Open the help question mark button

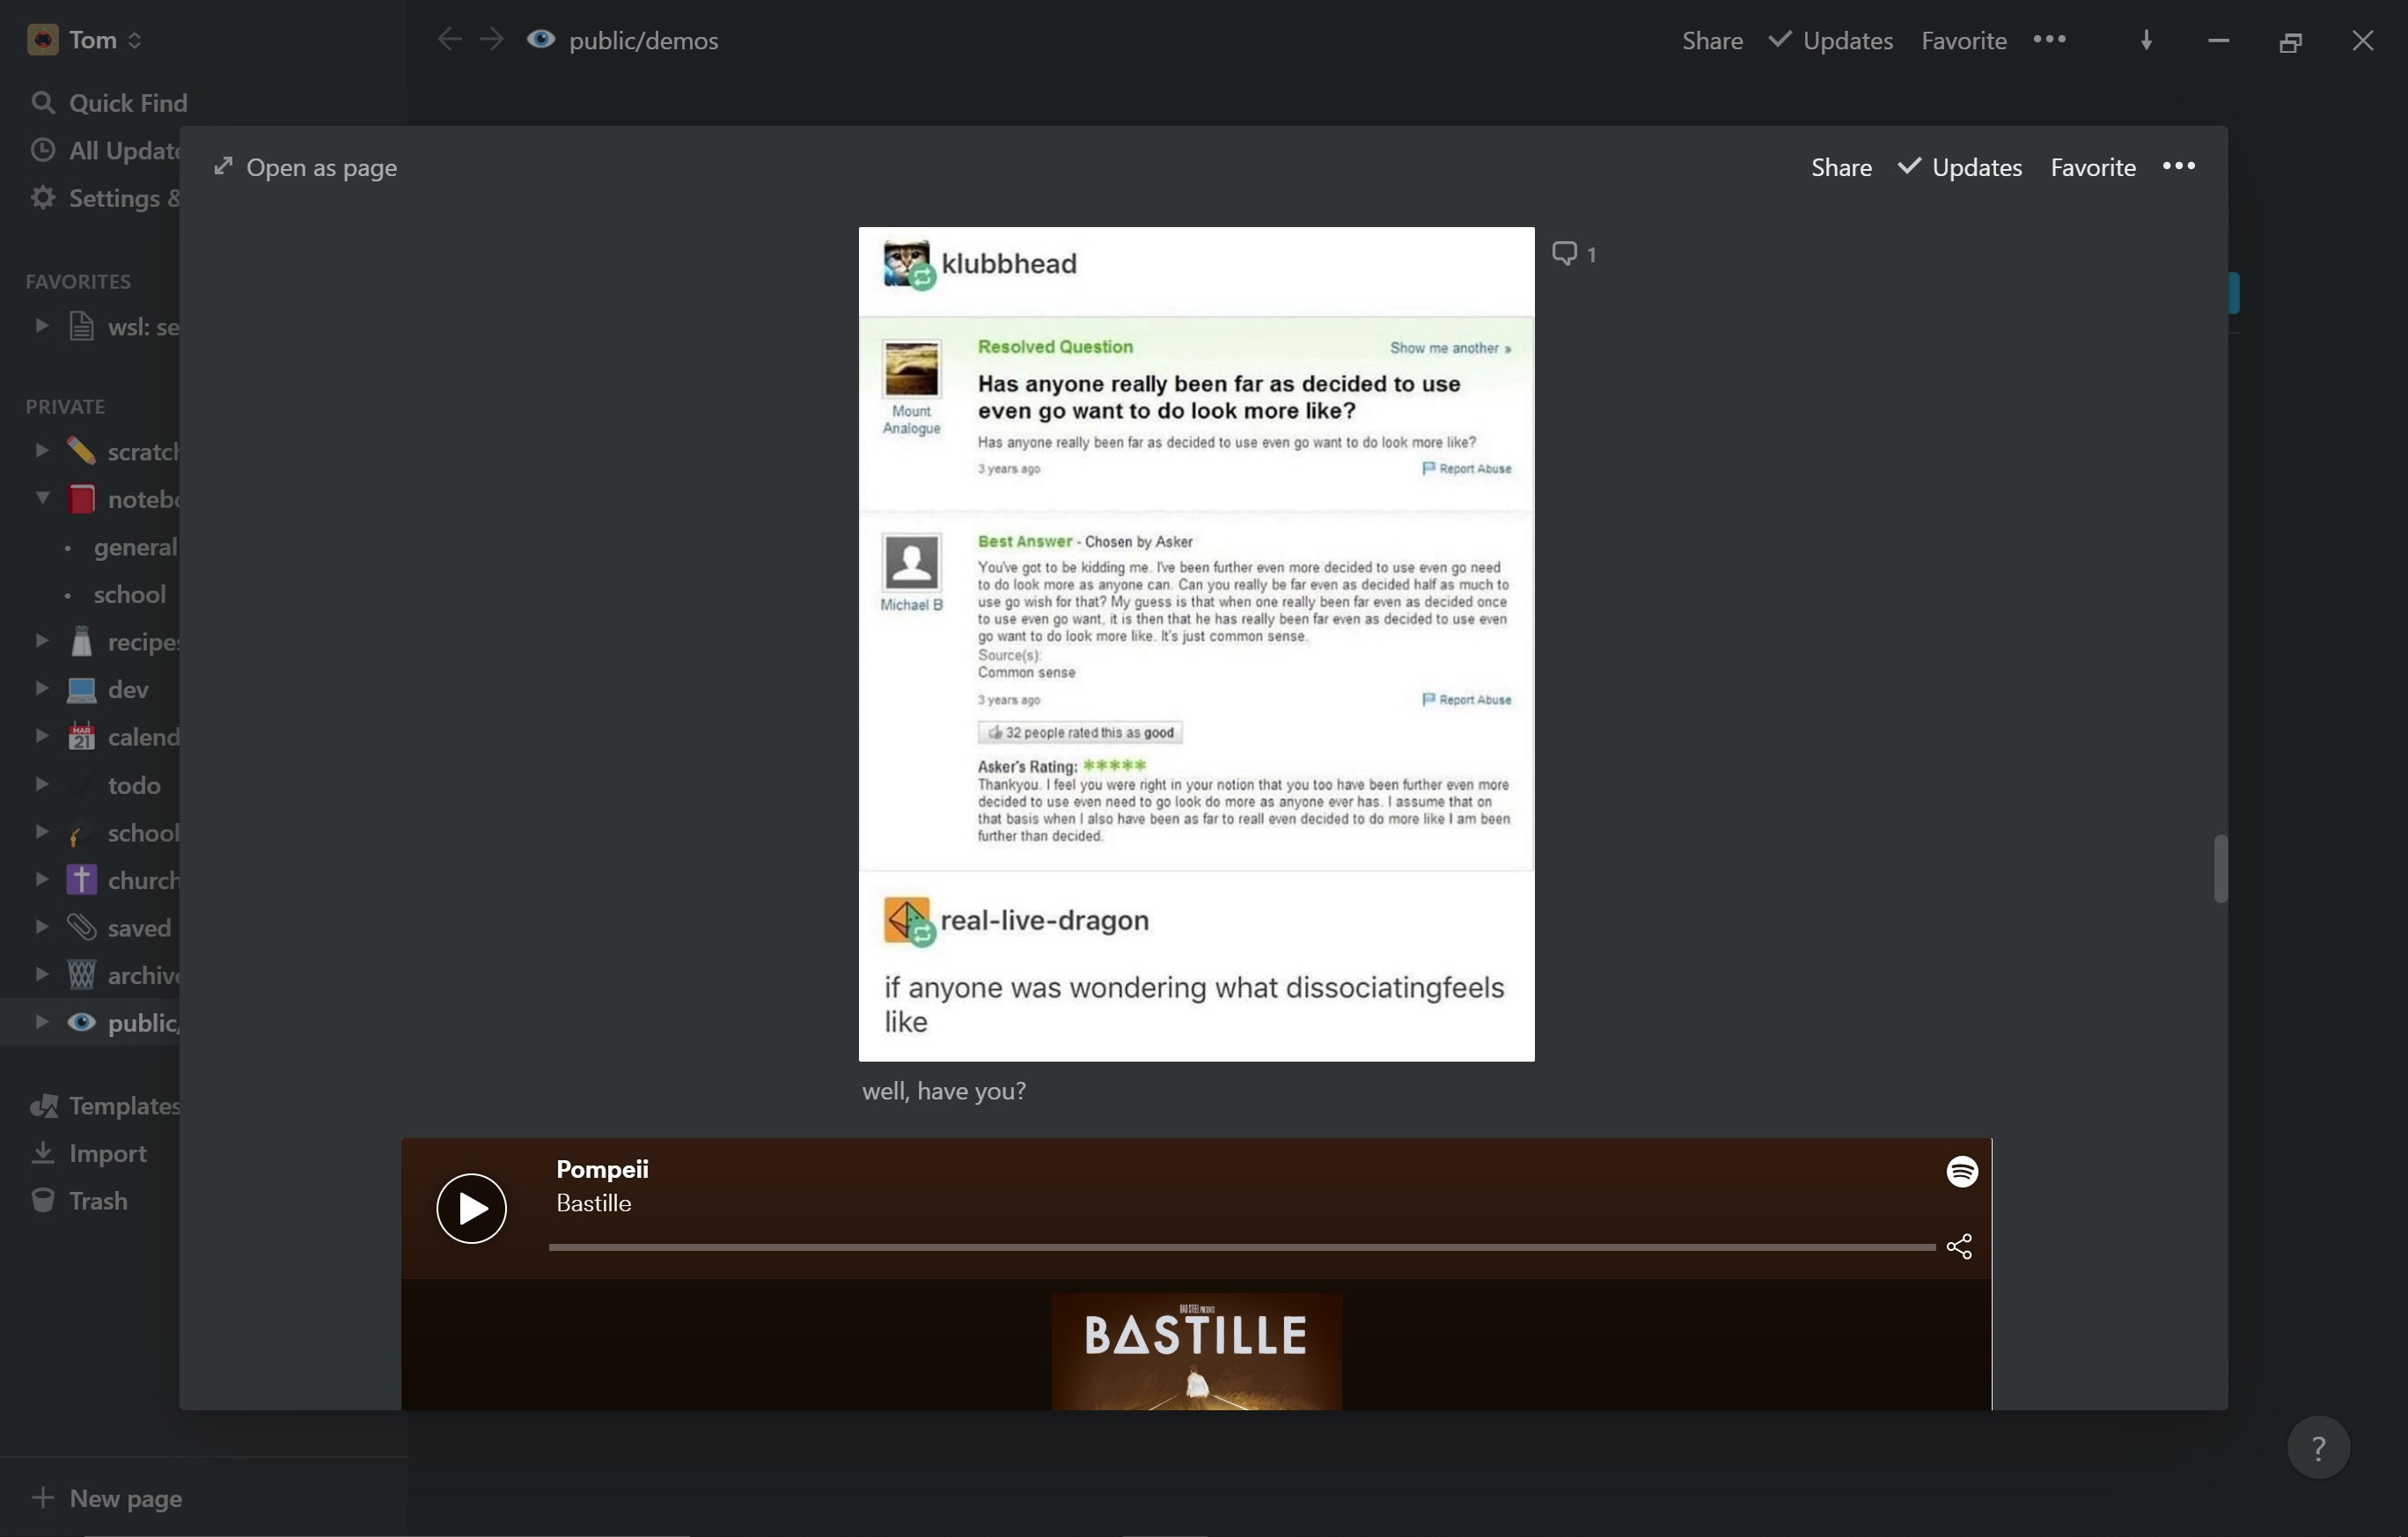2318,1447
